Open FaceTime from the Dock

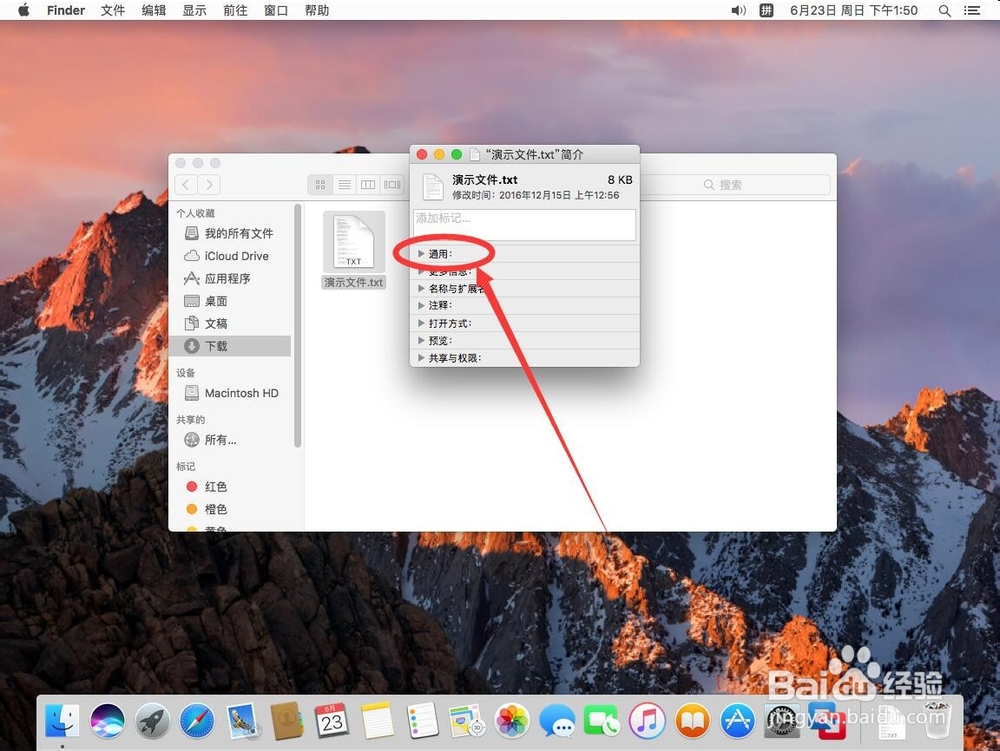(601, 721)
